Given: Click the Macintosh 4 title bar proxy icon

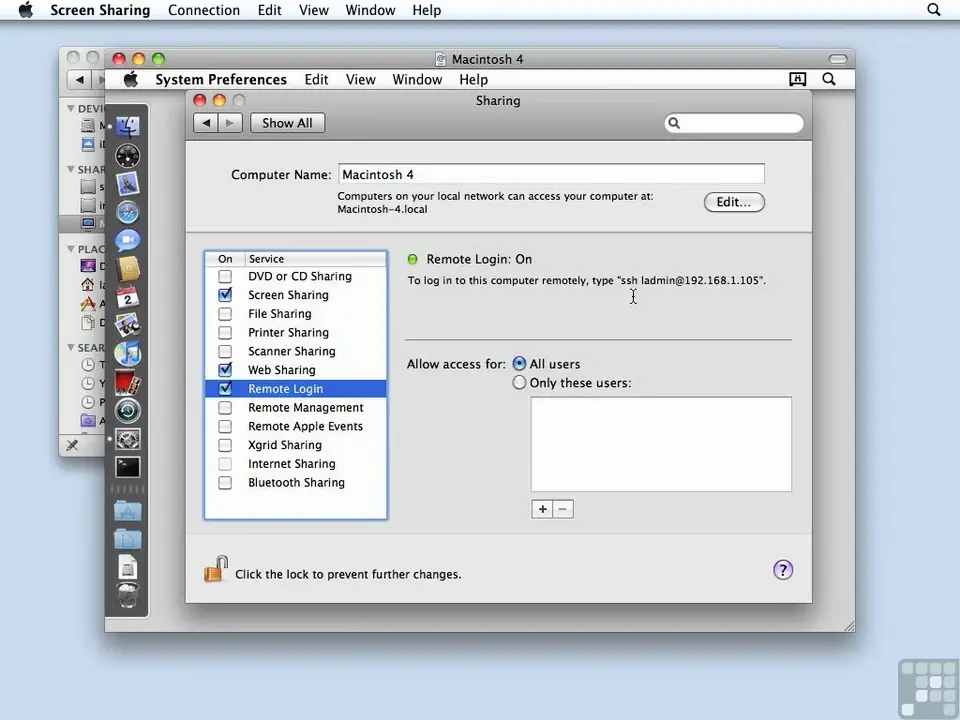Looking at the screenshot, I should tap(441, 59).
